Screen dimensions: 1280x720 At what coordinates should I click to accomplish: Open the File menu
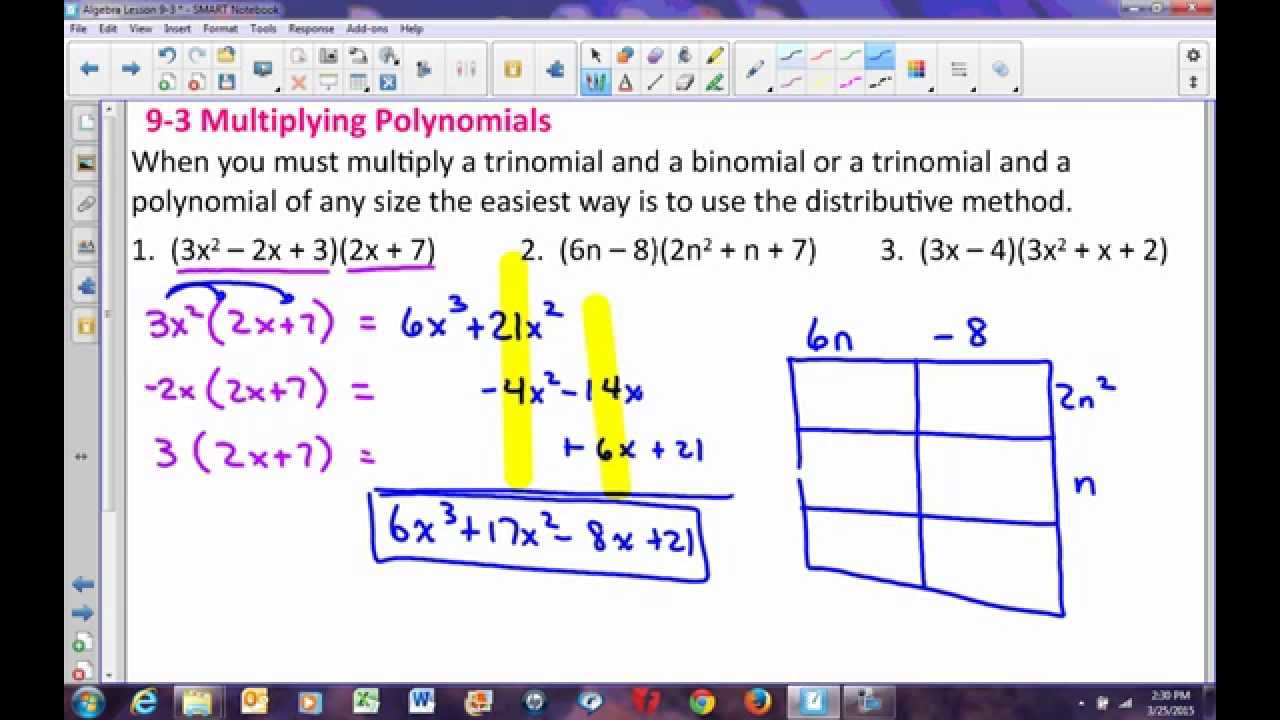point(79,29)
